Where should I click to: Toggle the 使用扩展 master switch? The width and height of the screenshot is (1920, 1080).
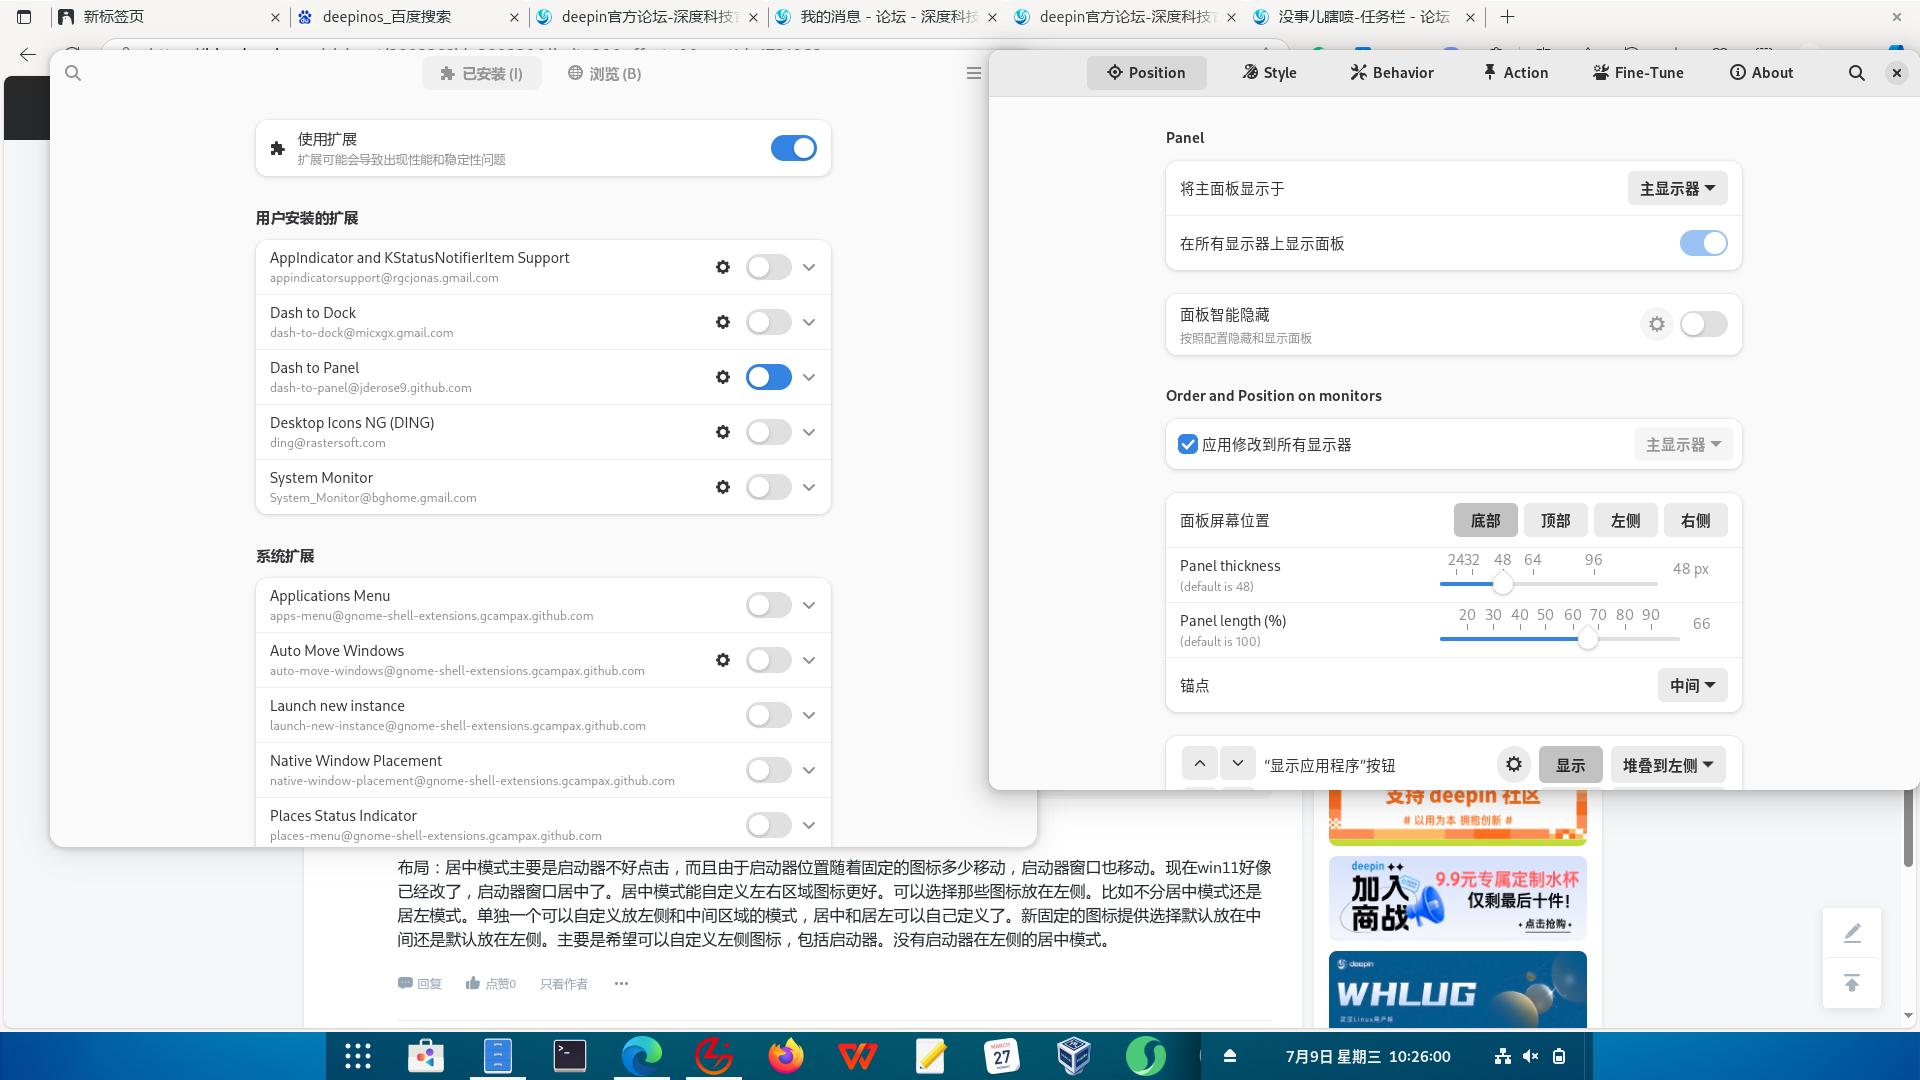click(794, 148)
